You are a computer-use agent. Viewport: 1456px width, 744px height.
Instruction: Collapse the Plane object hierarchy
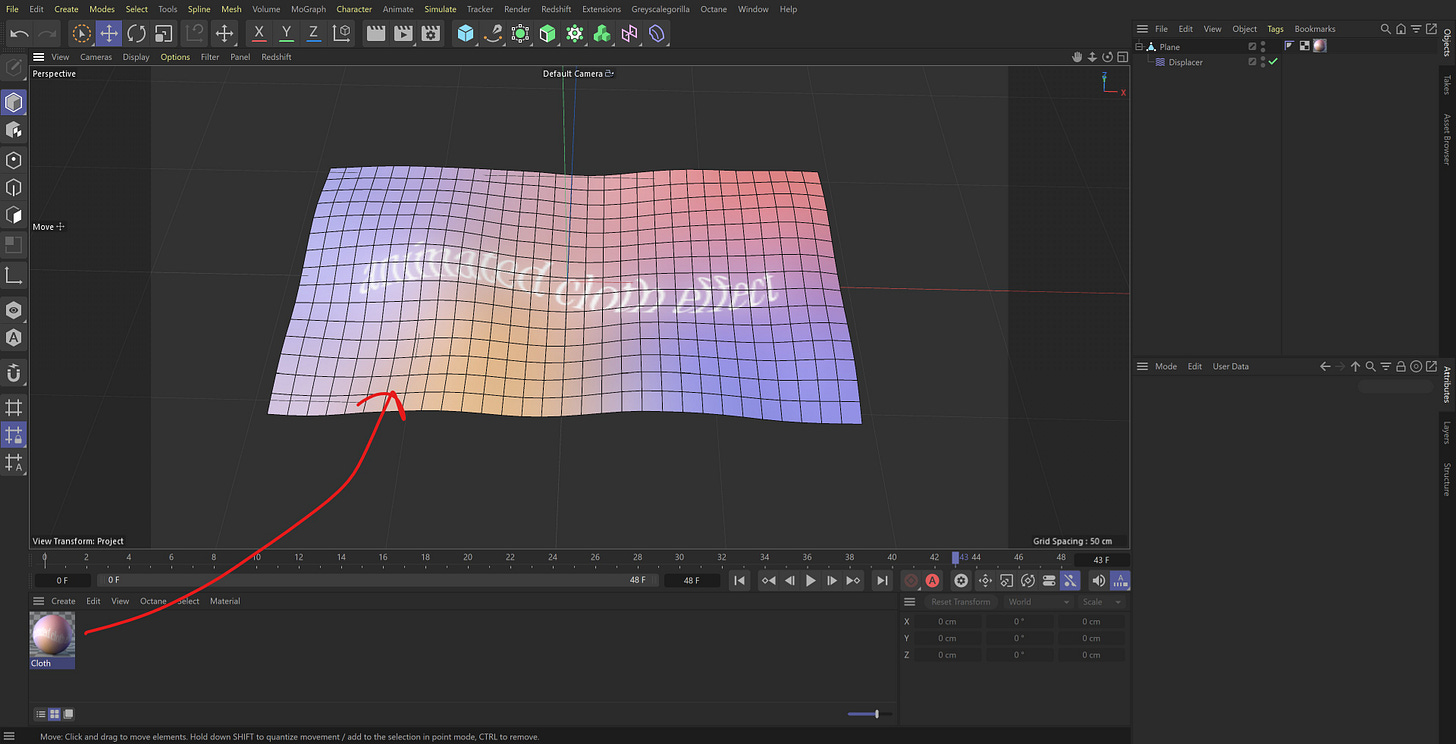coord(1139,47)
